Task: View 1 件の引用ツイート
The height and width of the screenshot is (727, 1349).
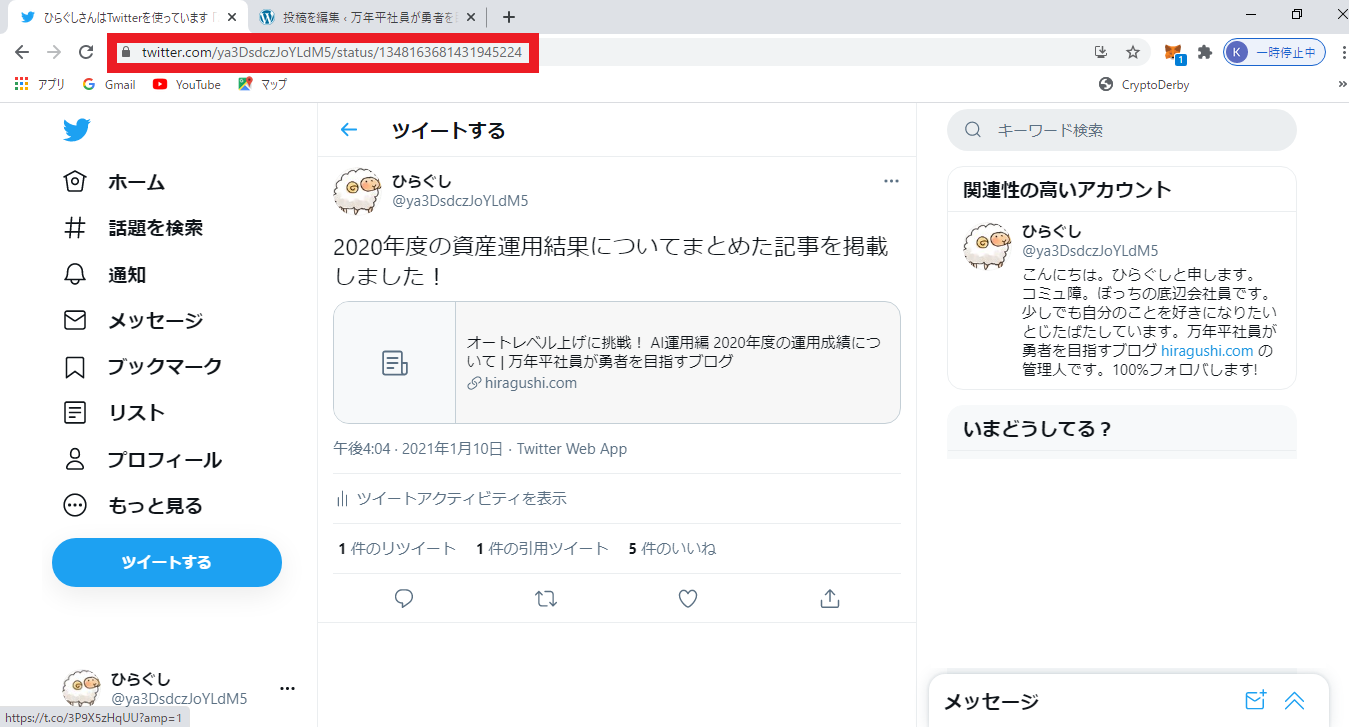Action: point(542,548)
